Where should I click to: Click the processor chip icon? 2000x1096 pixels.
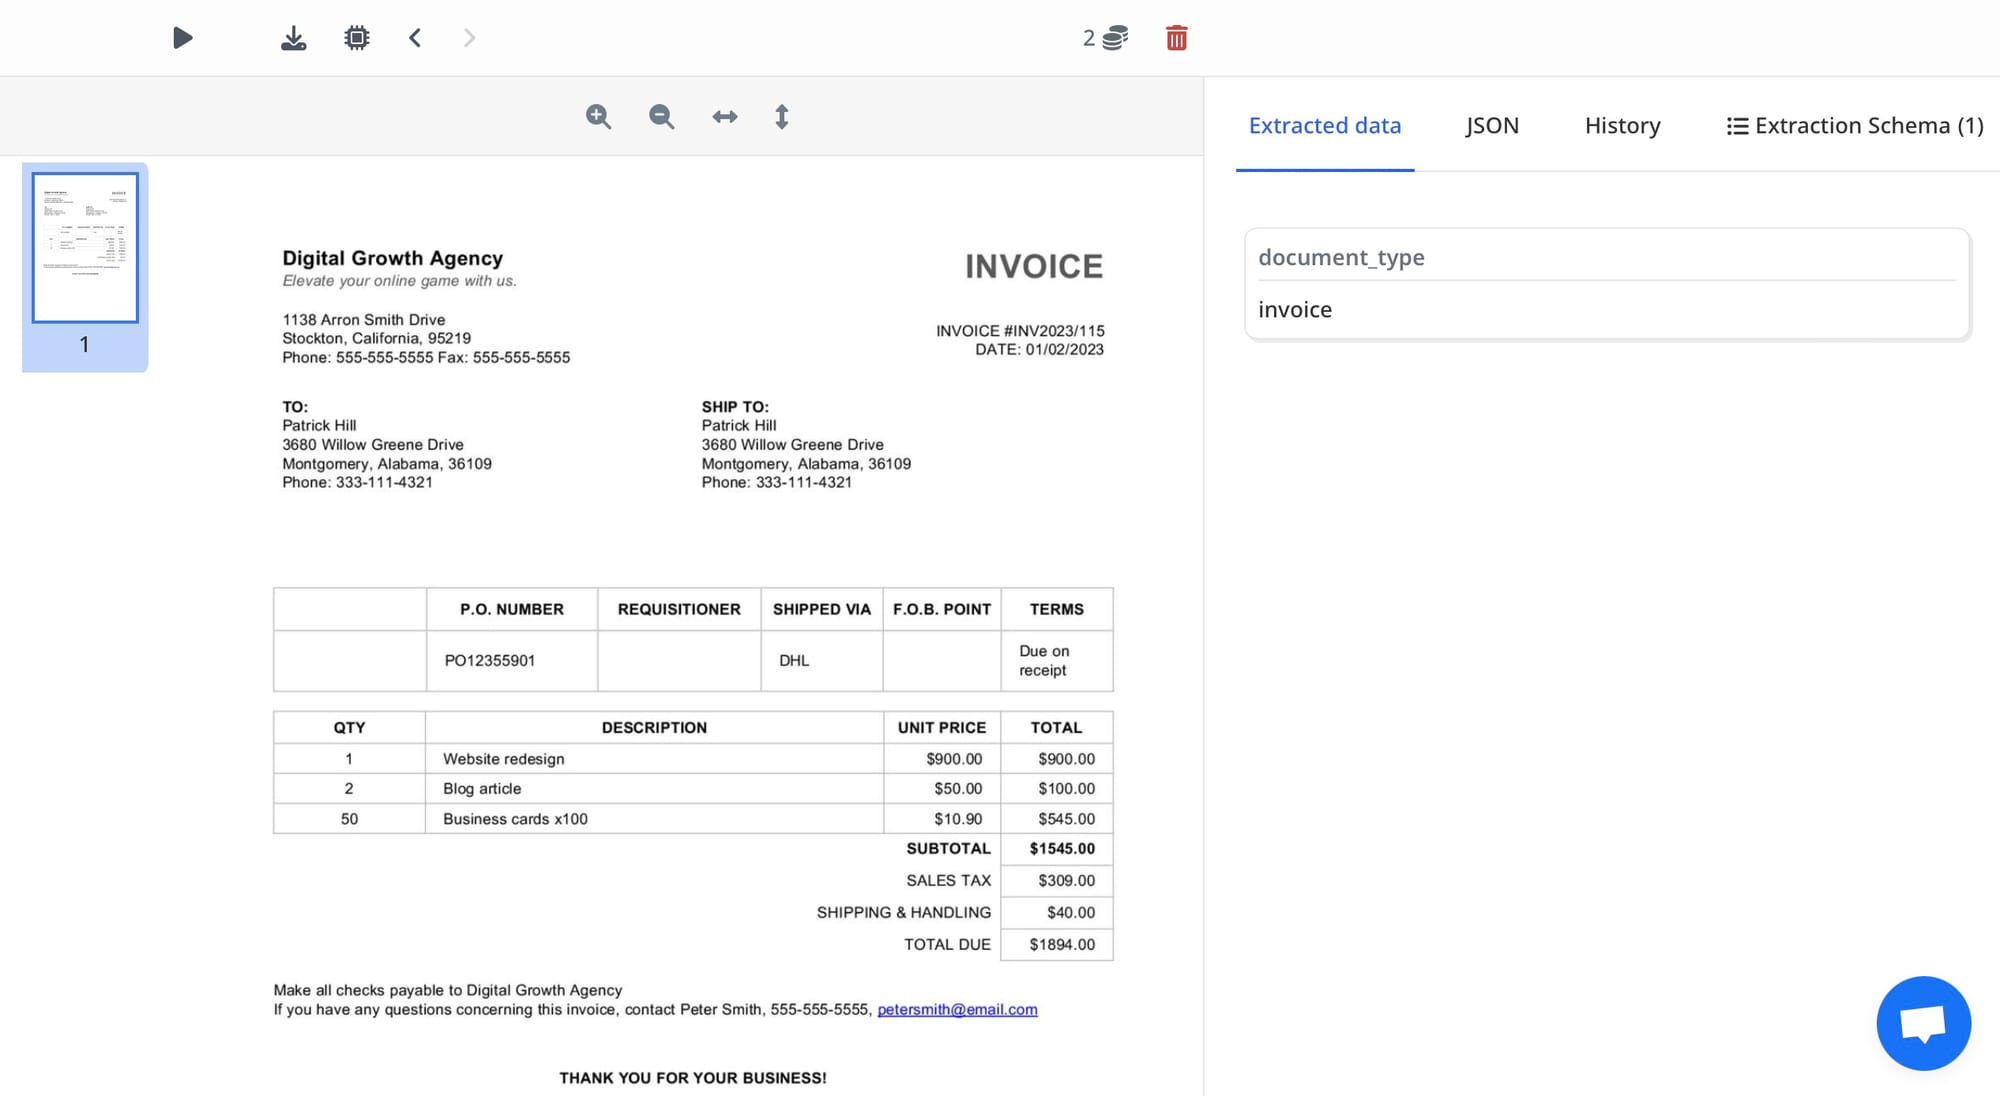(x=356, y=38)
